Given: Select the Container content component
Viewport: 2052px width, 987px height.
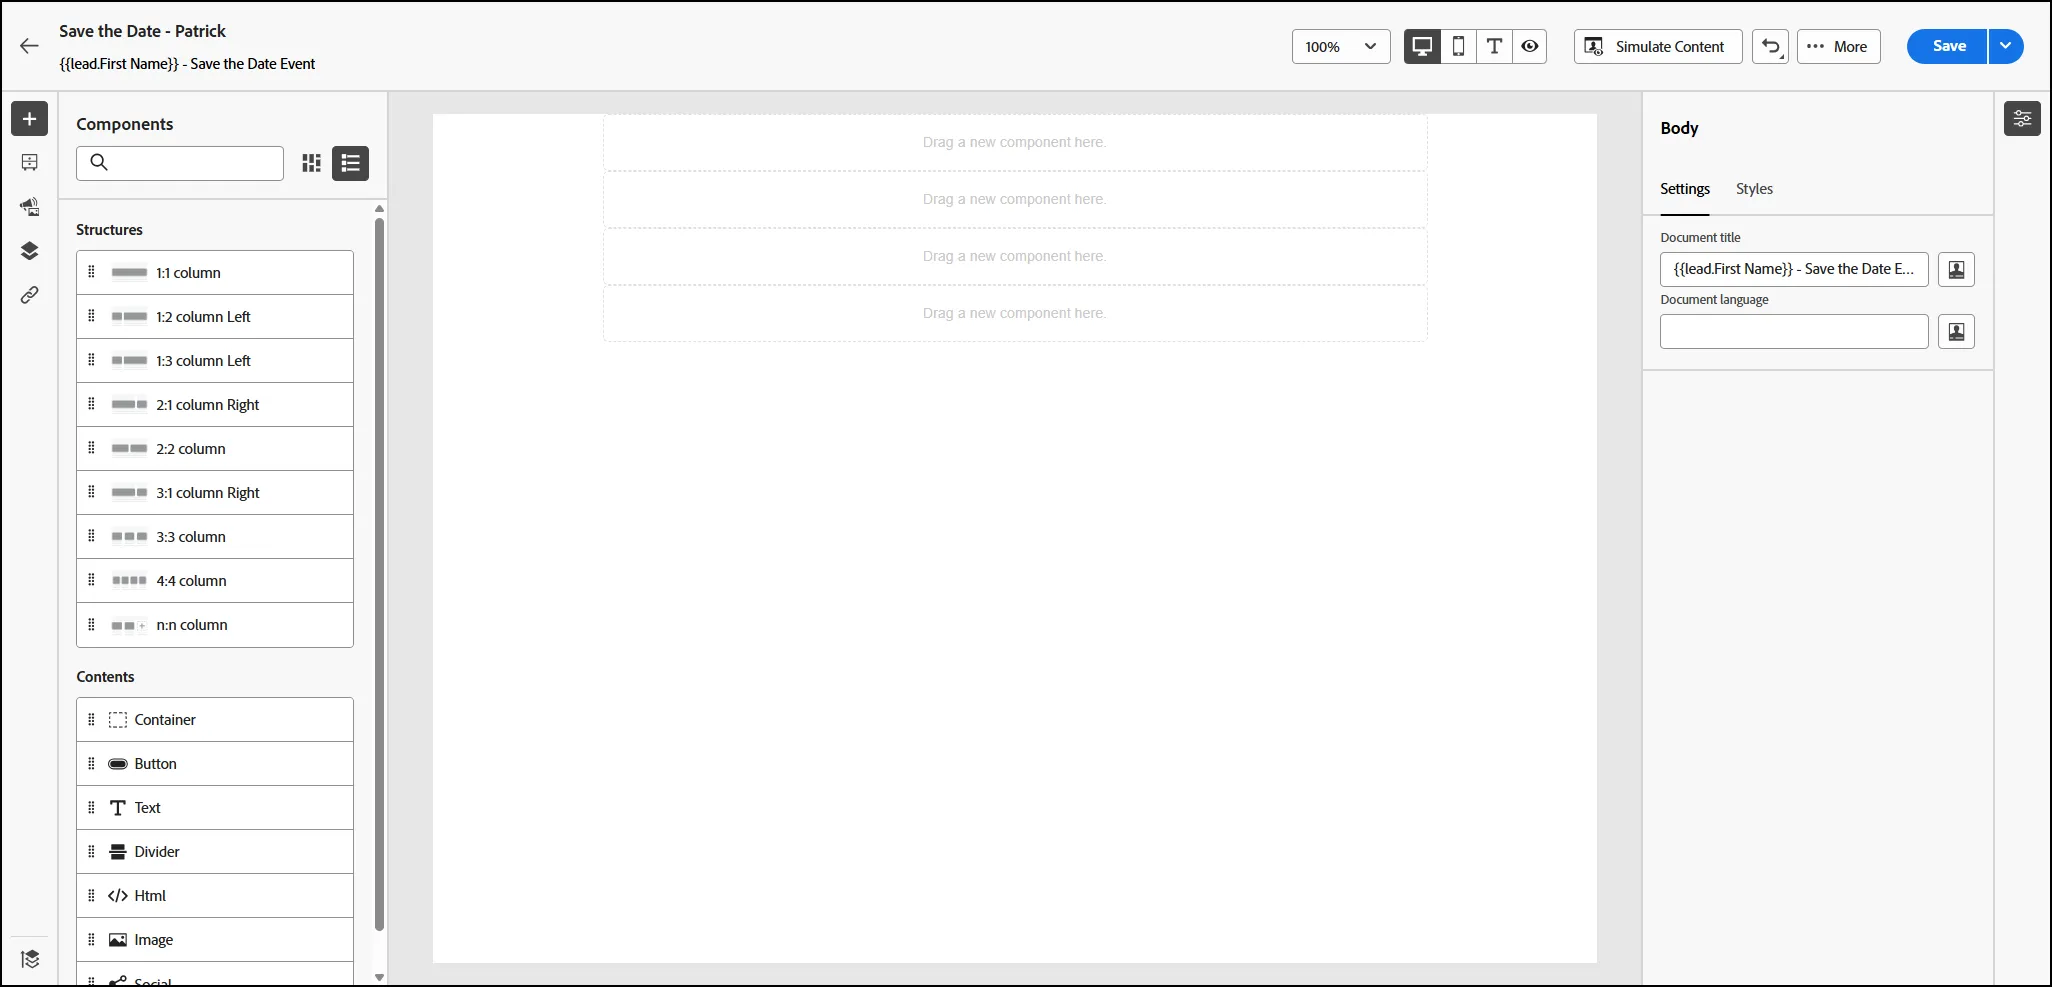Looking at the screenshot, I should 215,720.
